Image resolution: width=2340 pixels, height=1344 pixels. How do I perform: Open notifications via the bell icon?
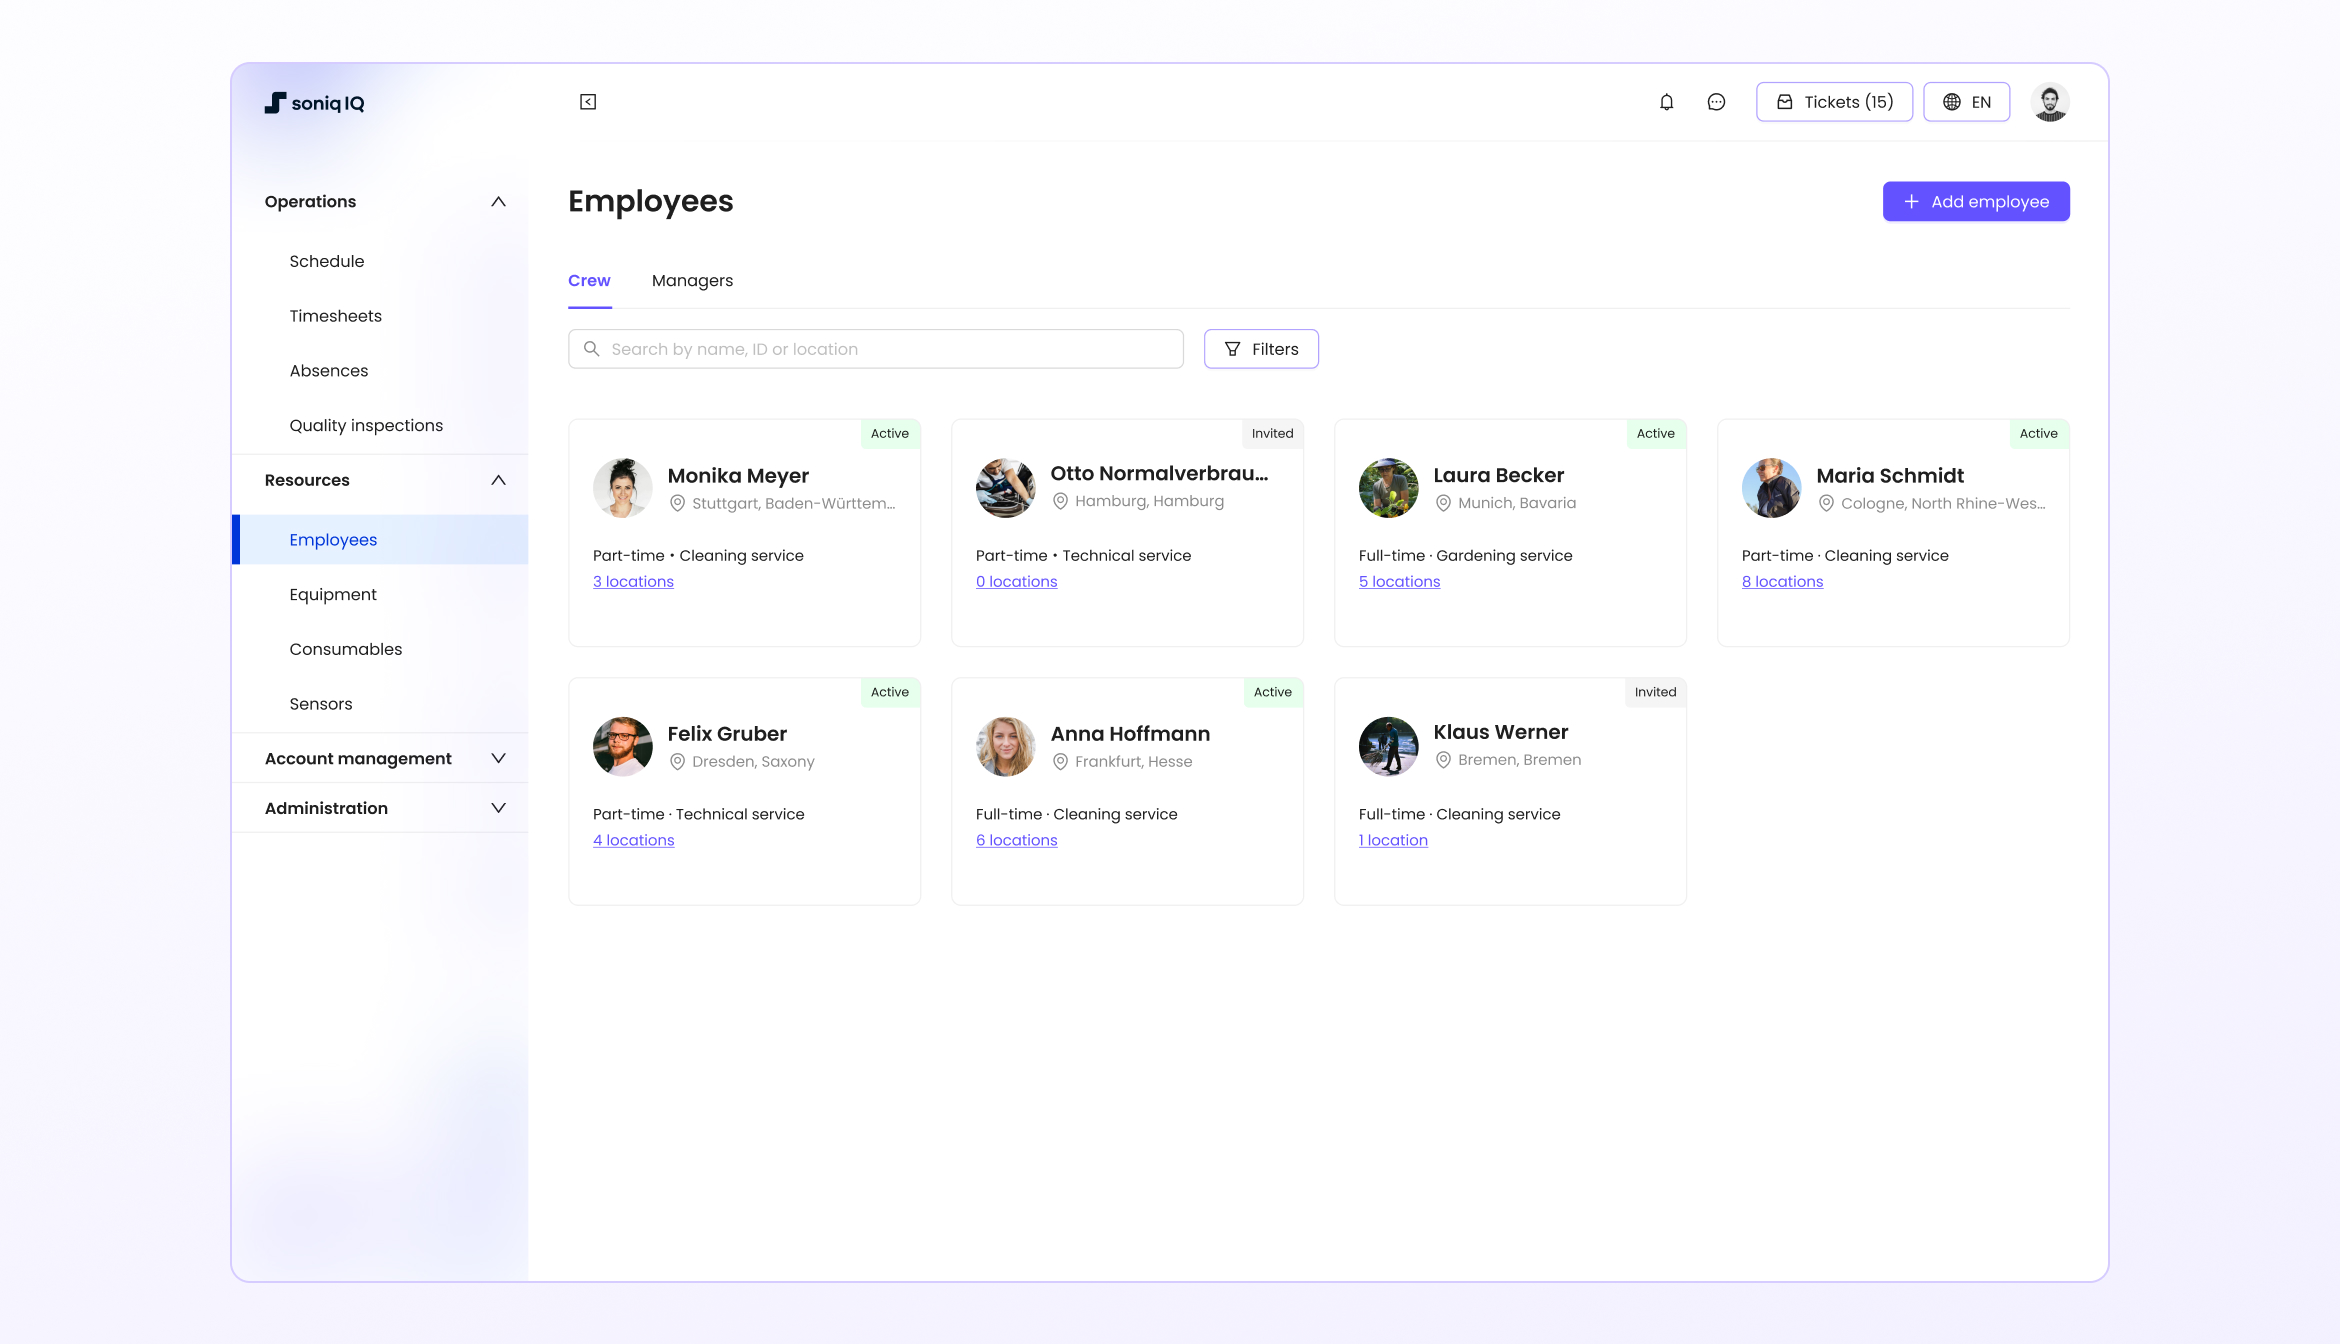tap(1665, 101)
